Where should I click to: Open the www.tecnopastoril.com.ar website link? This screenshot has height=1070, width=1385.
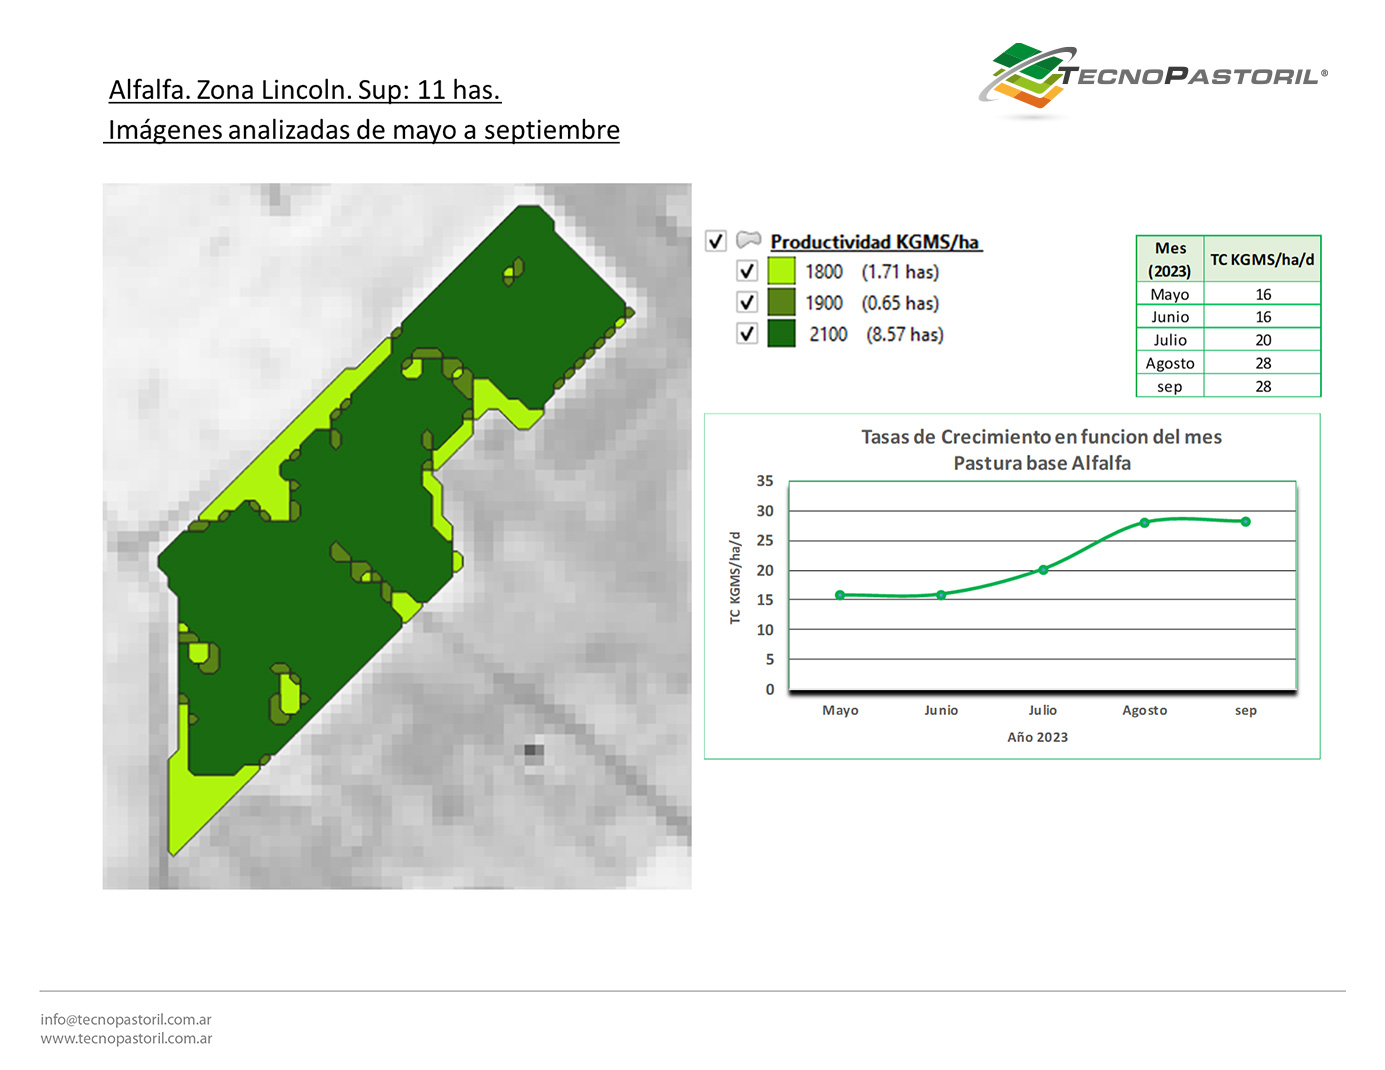pos(126,1038)
